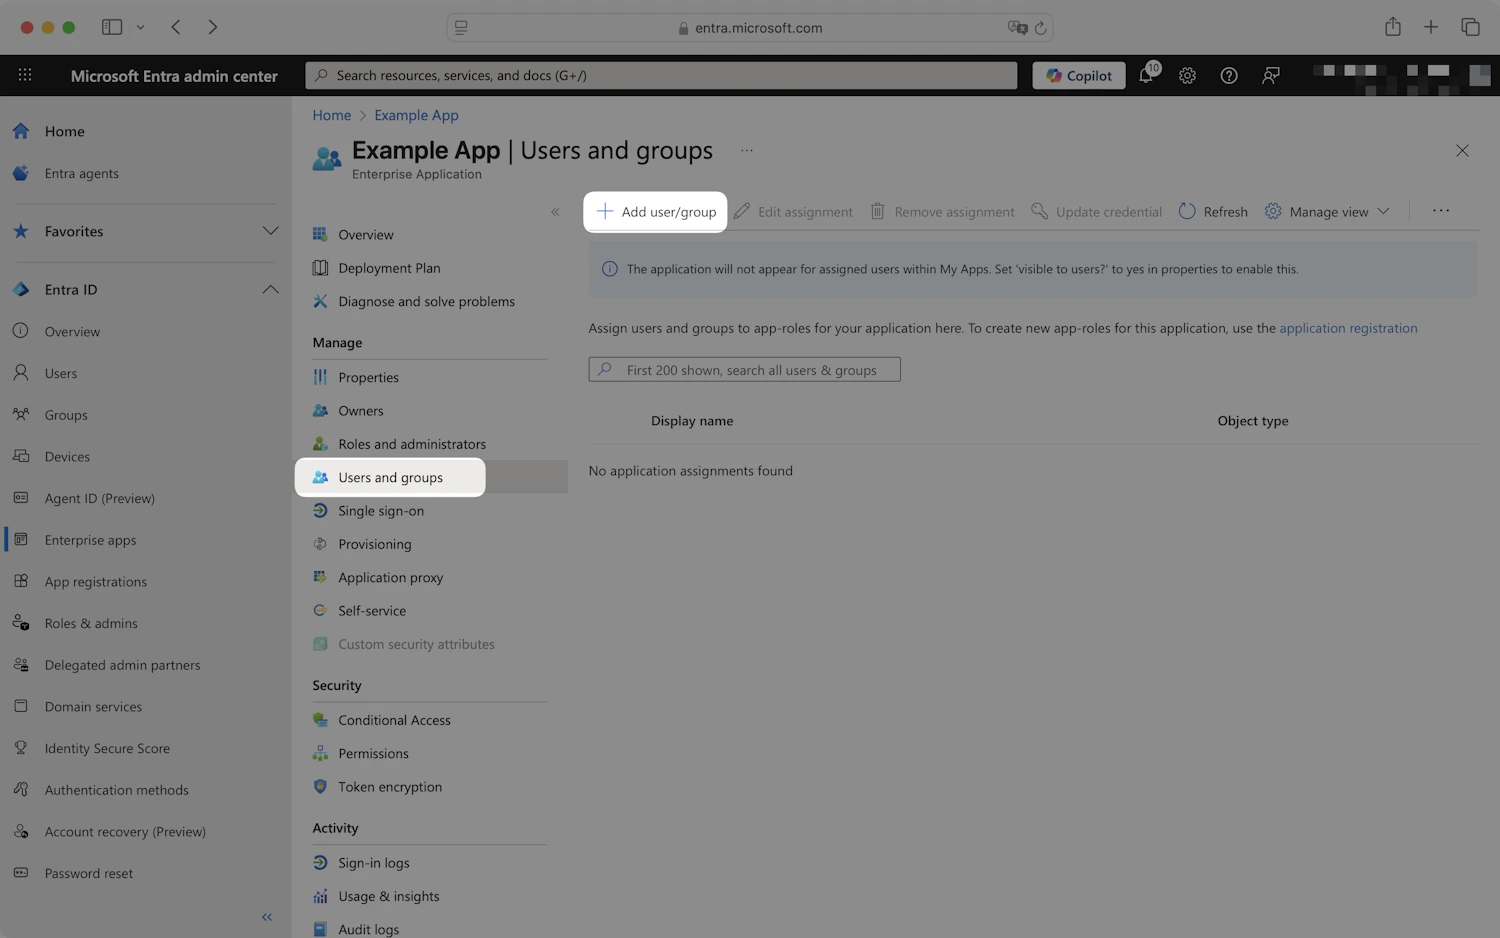Viewport: 1500px width, 938px height.
Task: Click the Groups icon in left navigation
Action: point(21,415)
